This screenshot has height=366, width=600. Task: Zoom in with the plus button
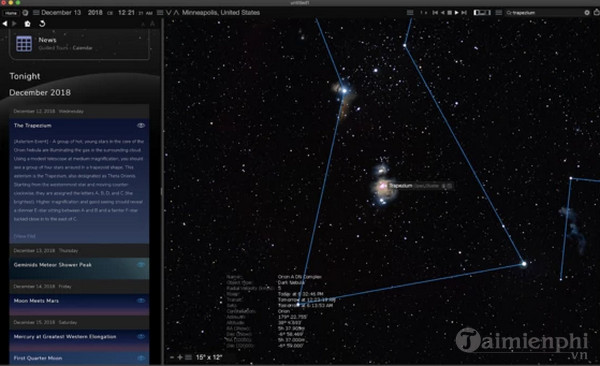pos(180,357)
